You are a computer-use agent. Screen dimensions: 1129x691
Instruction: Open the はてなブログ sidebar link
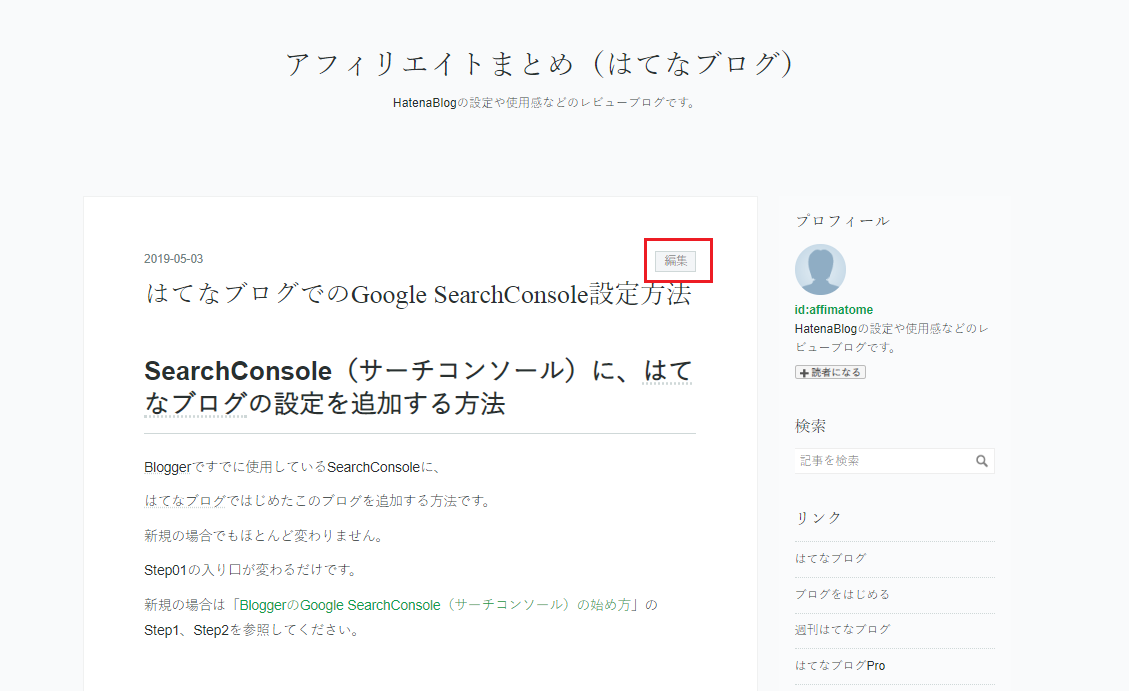tap(830, 558)
